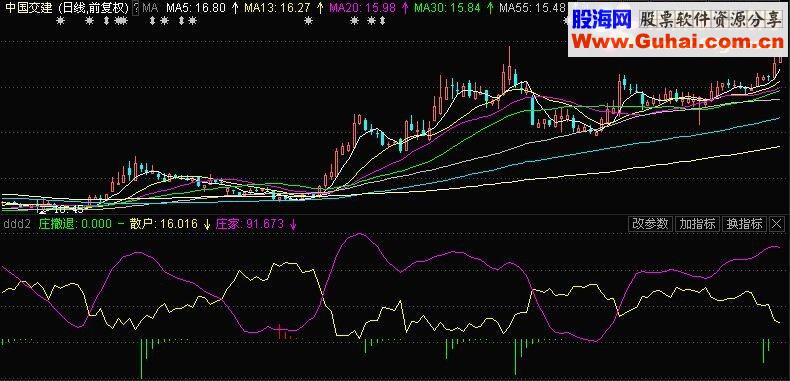Click the star info marker under MA13 label
This screenshot has height=381, width=790.
[309, 21]
